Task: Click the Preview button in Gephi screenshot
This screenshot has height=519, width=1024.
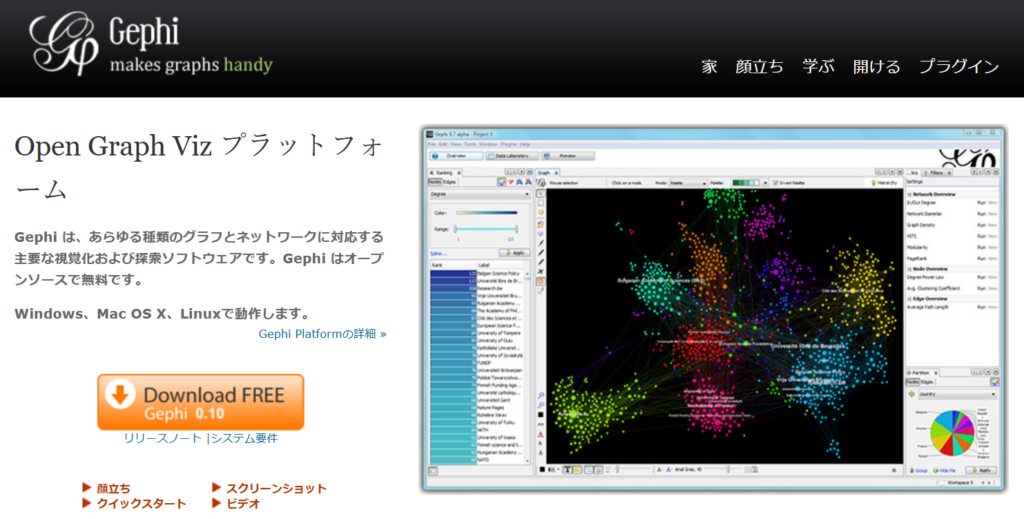Action: (568, 156)
